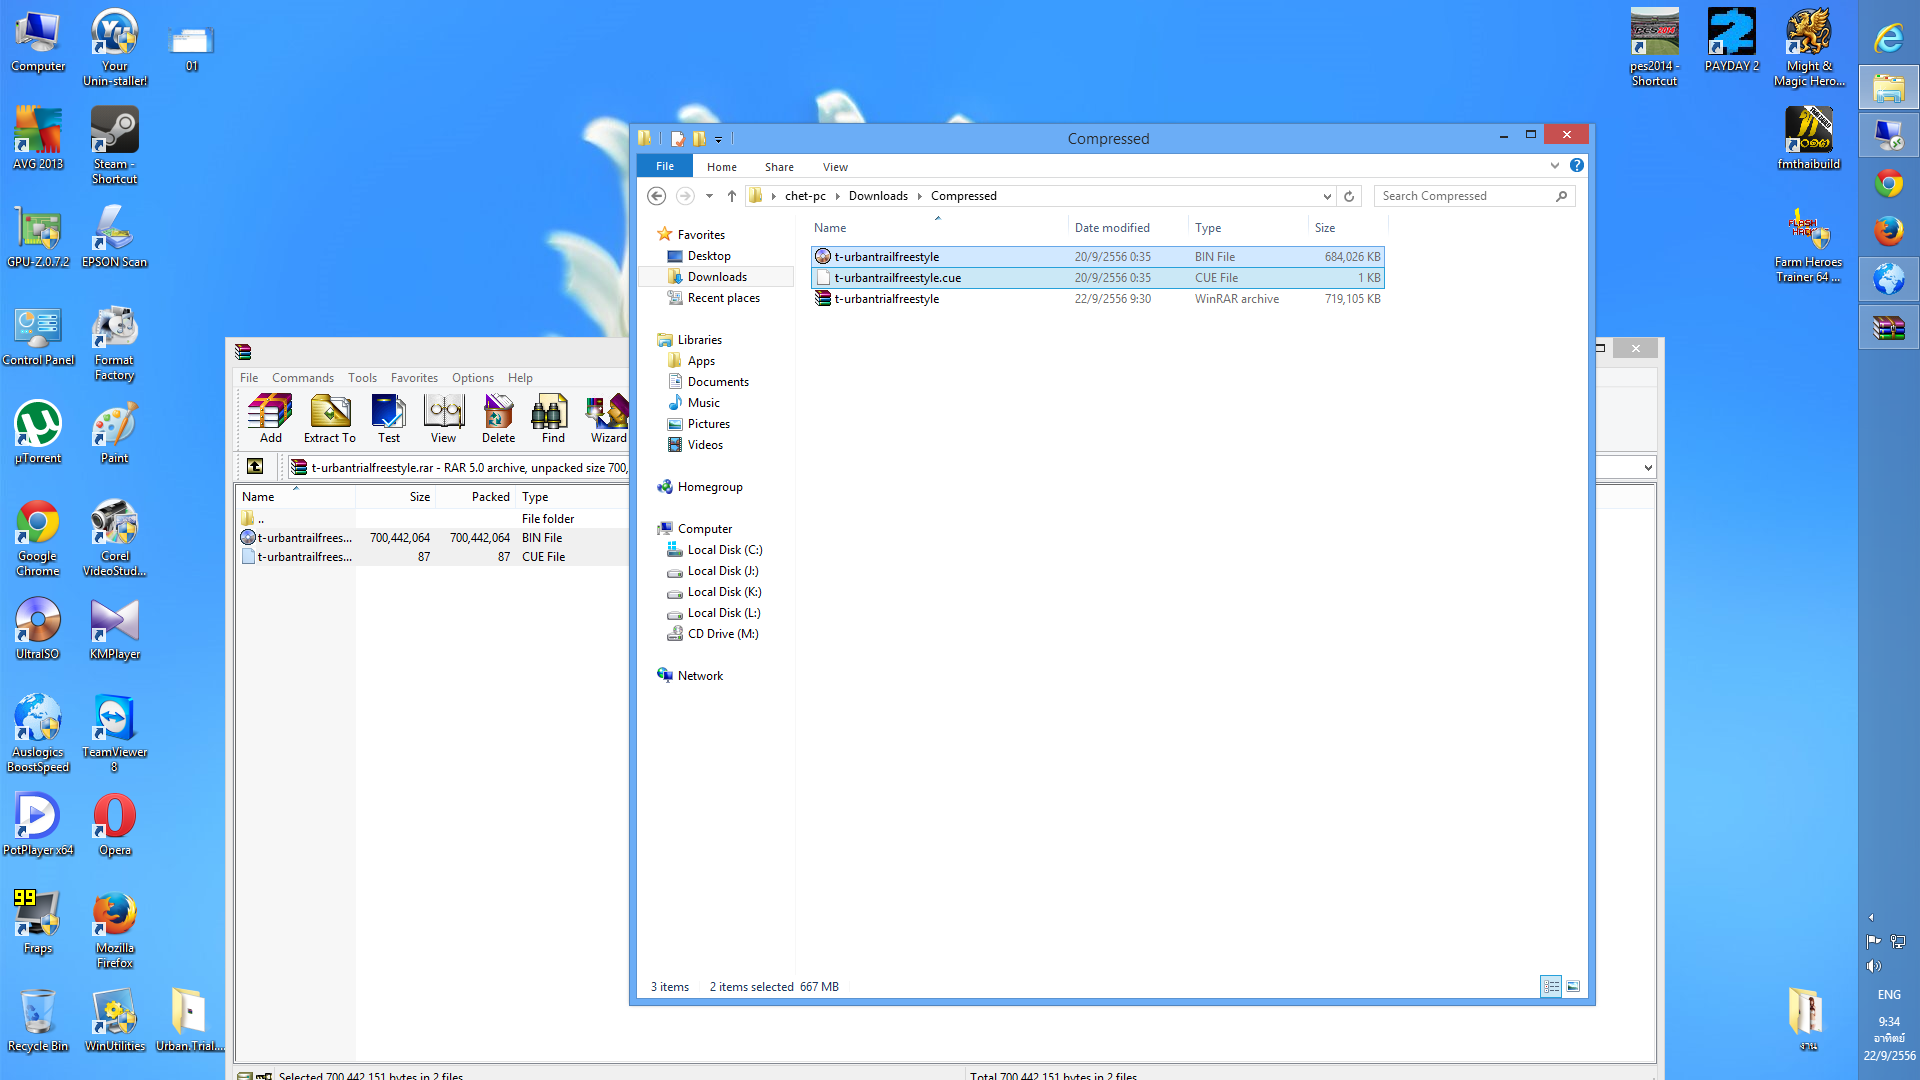Viewport: 1920px width, 1080px height.
Task: Switch to large icons view in Explorer
Action: click(1573, 987)
